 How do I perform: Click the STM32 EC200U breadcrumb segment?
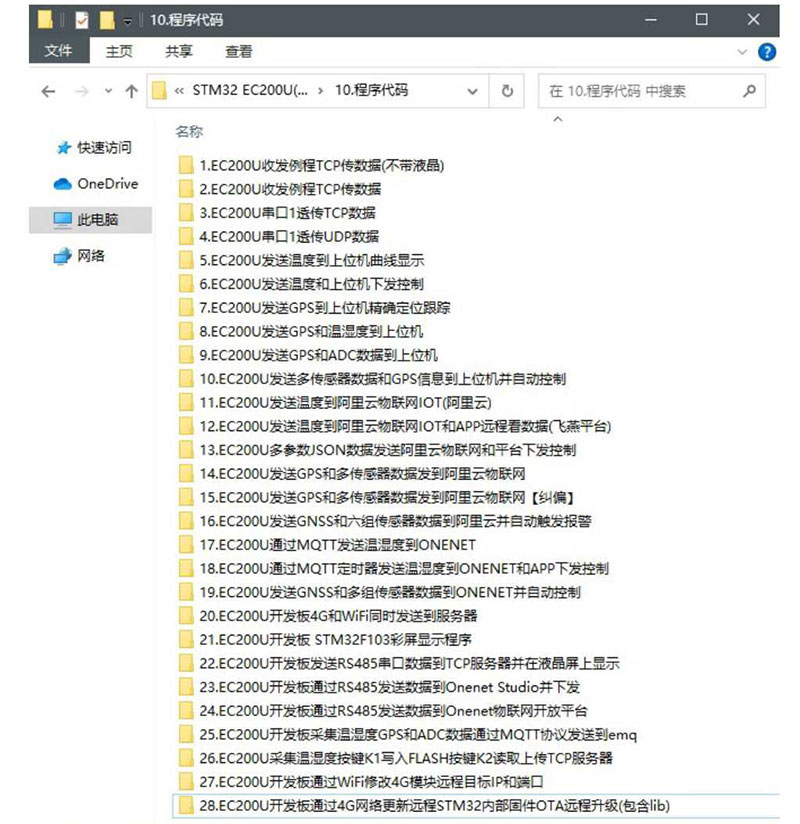point(250,90)
